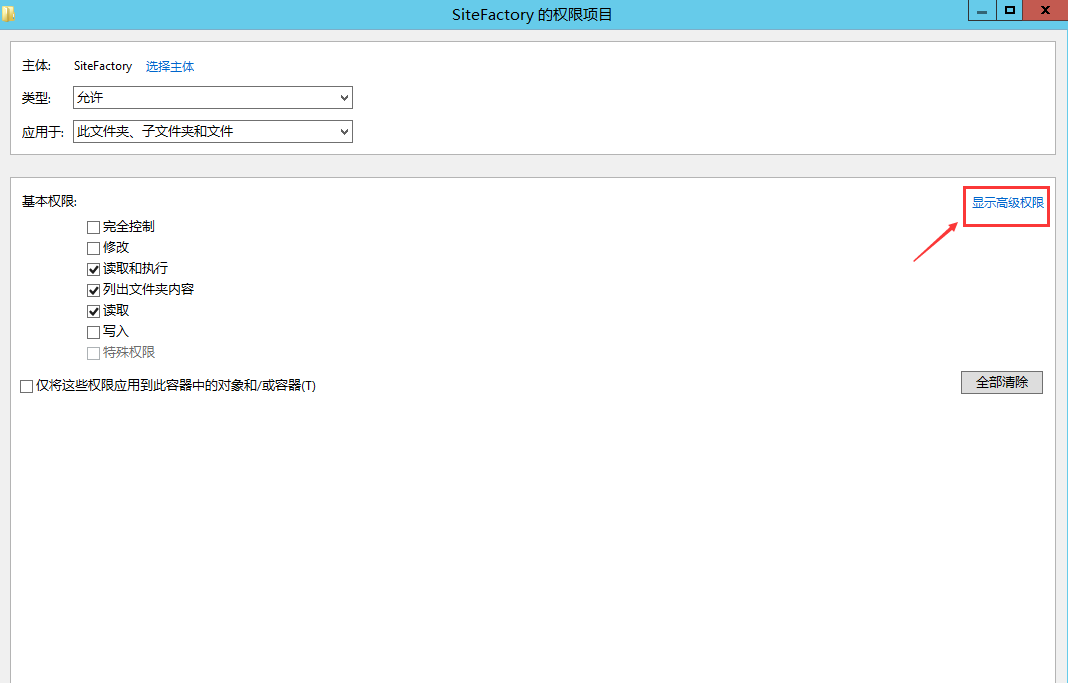Enable the 完全控制 checkbox
The width and height of the screenshot is (1068, 683).
point(94,227)
